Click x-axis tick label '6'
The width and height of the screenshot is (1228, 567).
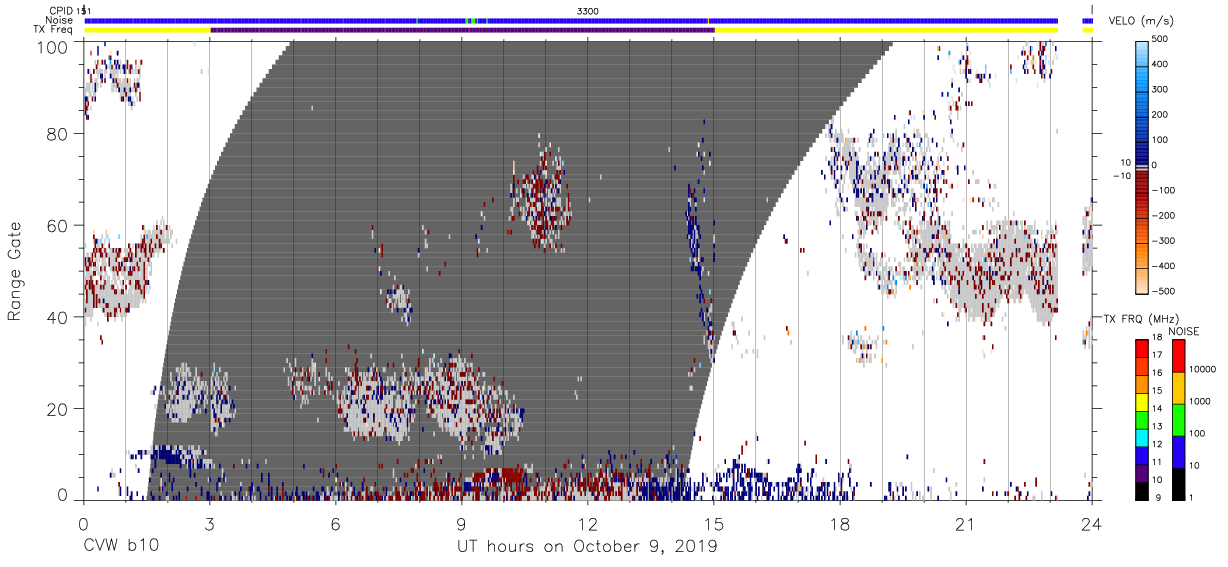[x=335, y=524]
